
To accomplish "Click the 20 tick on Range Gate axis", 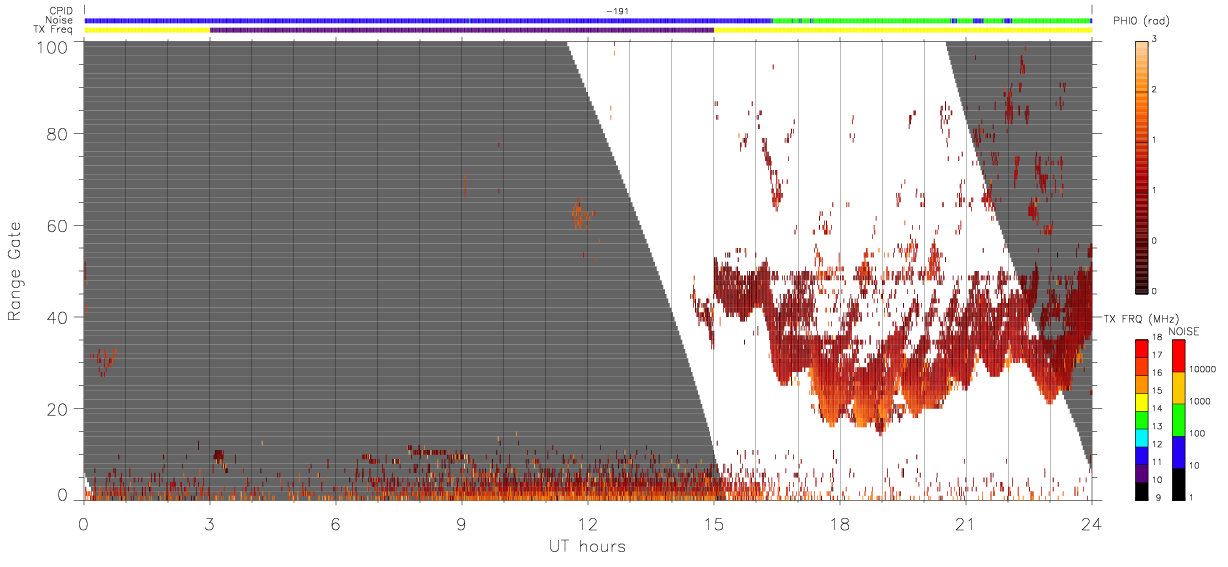I will click(57, 409).
